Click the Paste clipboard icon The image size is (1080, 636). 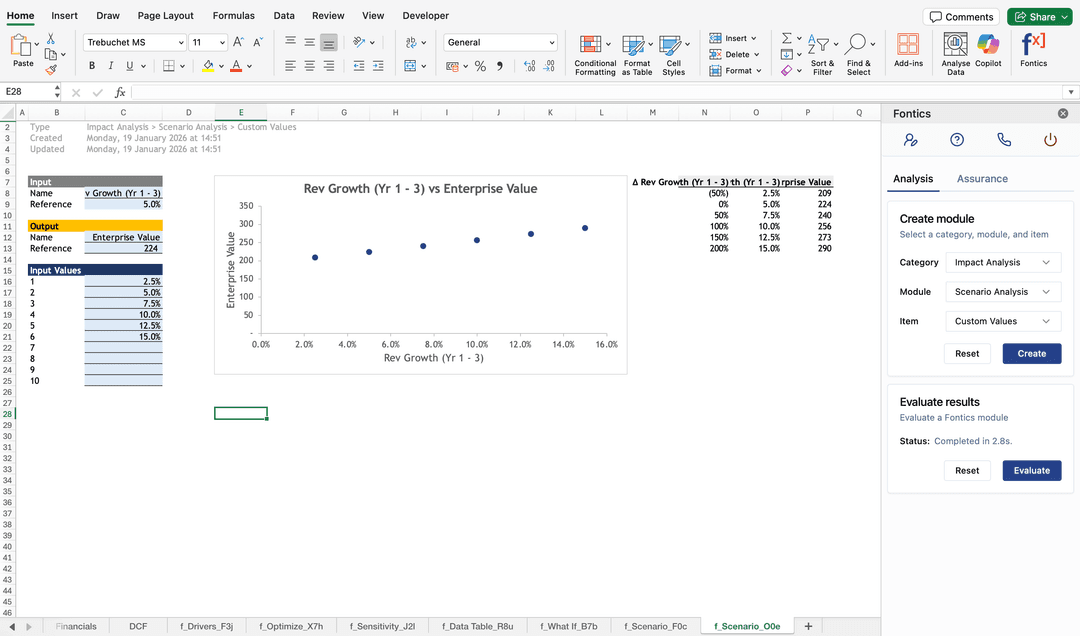point(20,46)
